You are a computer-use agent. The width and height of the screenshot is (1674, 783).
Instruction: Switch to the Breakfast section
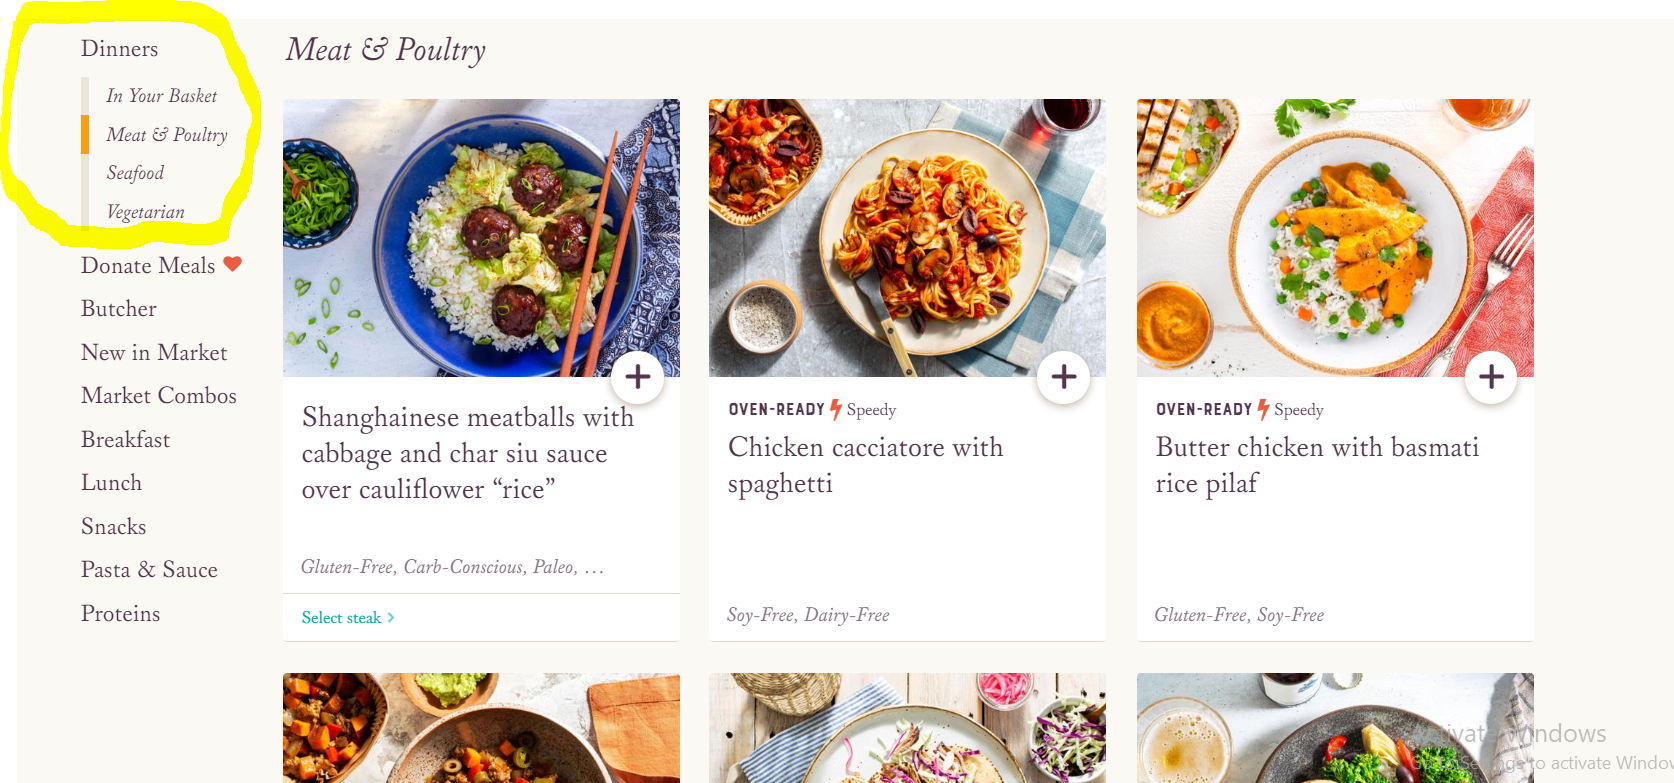[x=126, y=439]
